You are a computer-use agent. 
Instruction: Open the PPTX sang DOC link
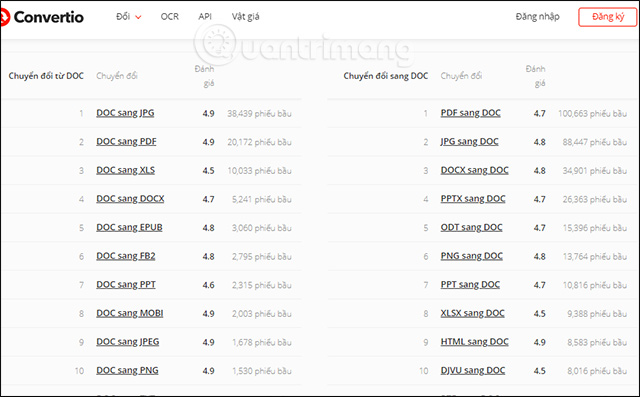[x=473, y=199]
